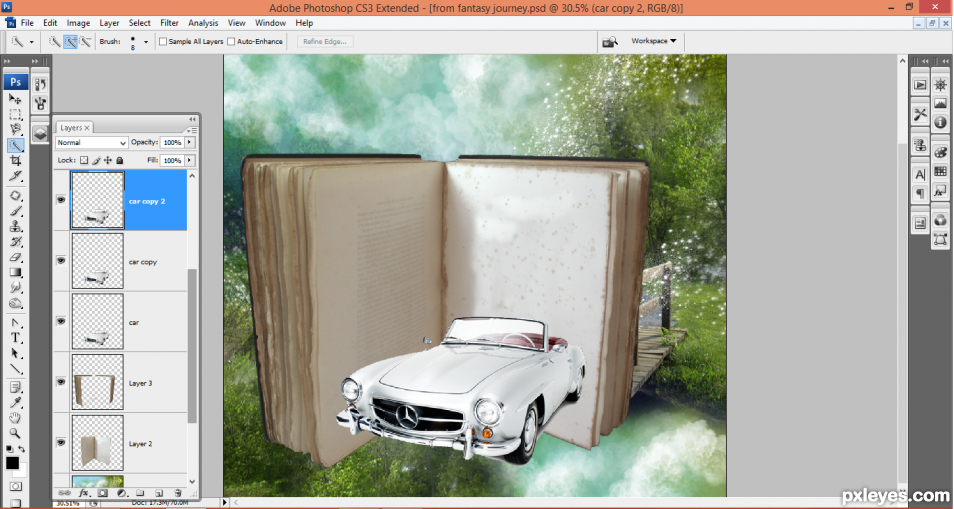954x509 pixels.
Task: Open the Color palette panel icon
Action: [940, 152]
